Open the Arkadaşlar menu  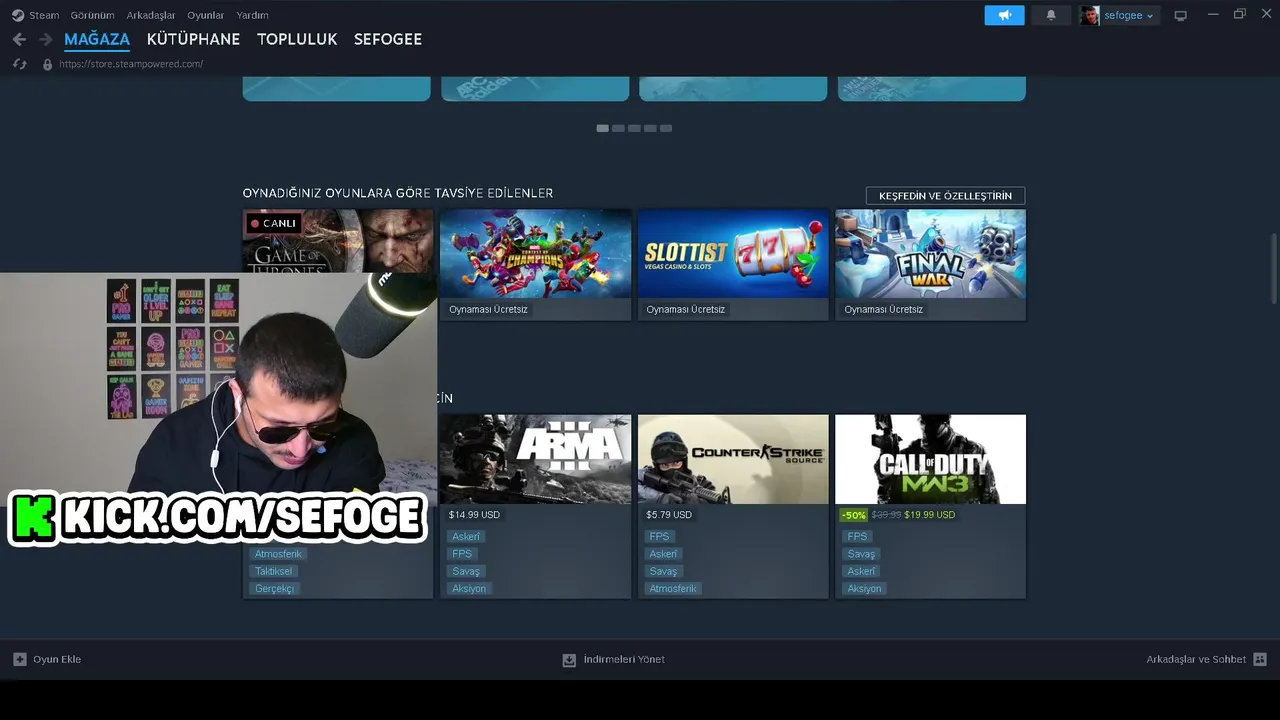pos(151,15)
